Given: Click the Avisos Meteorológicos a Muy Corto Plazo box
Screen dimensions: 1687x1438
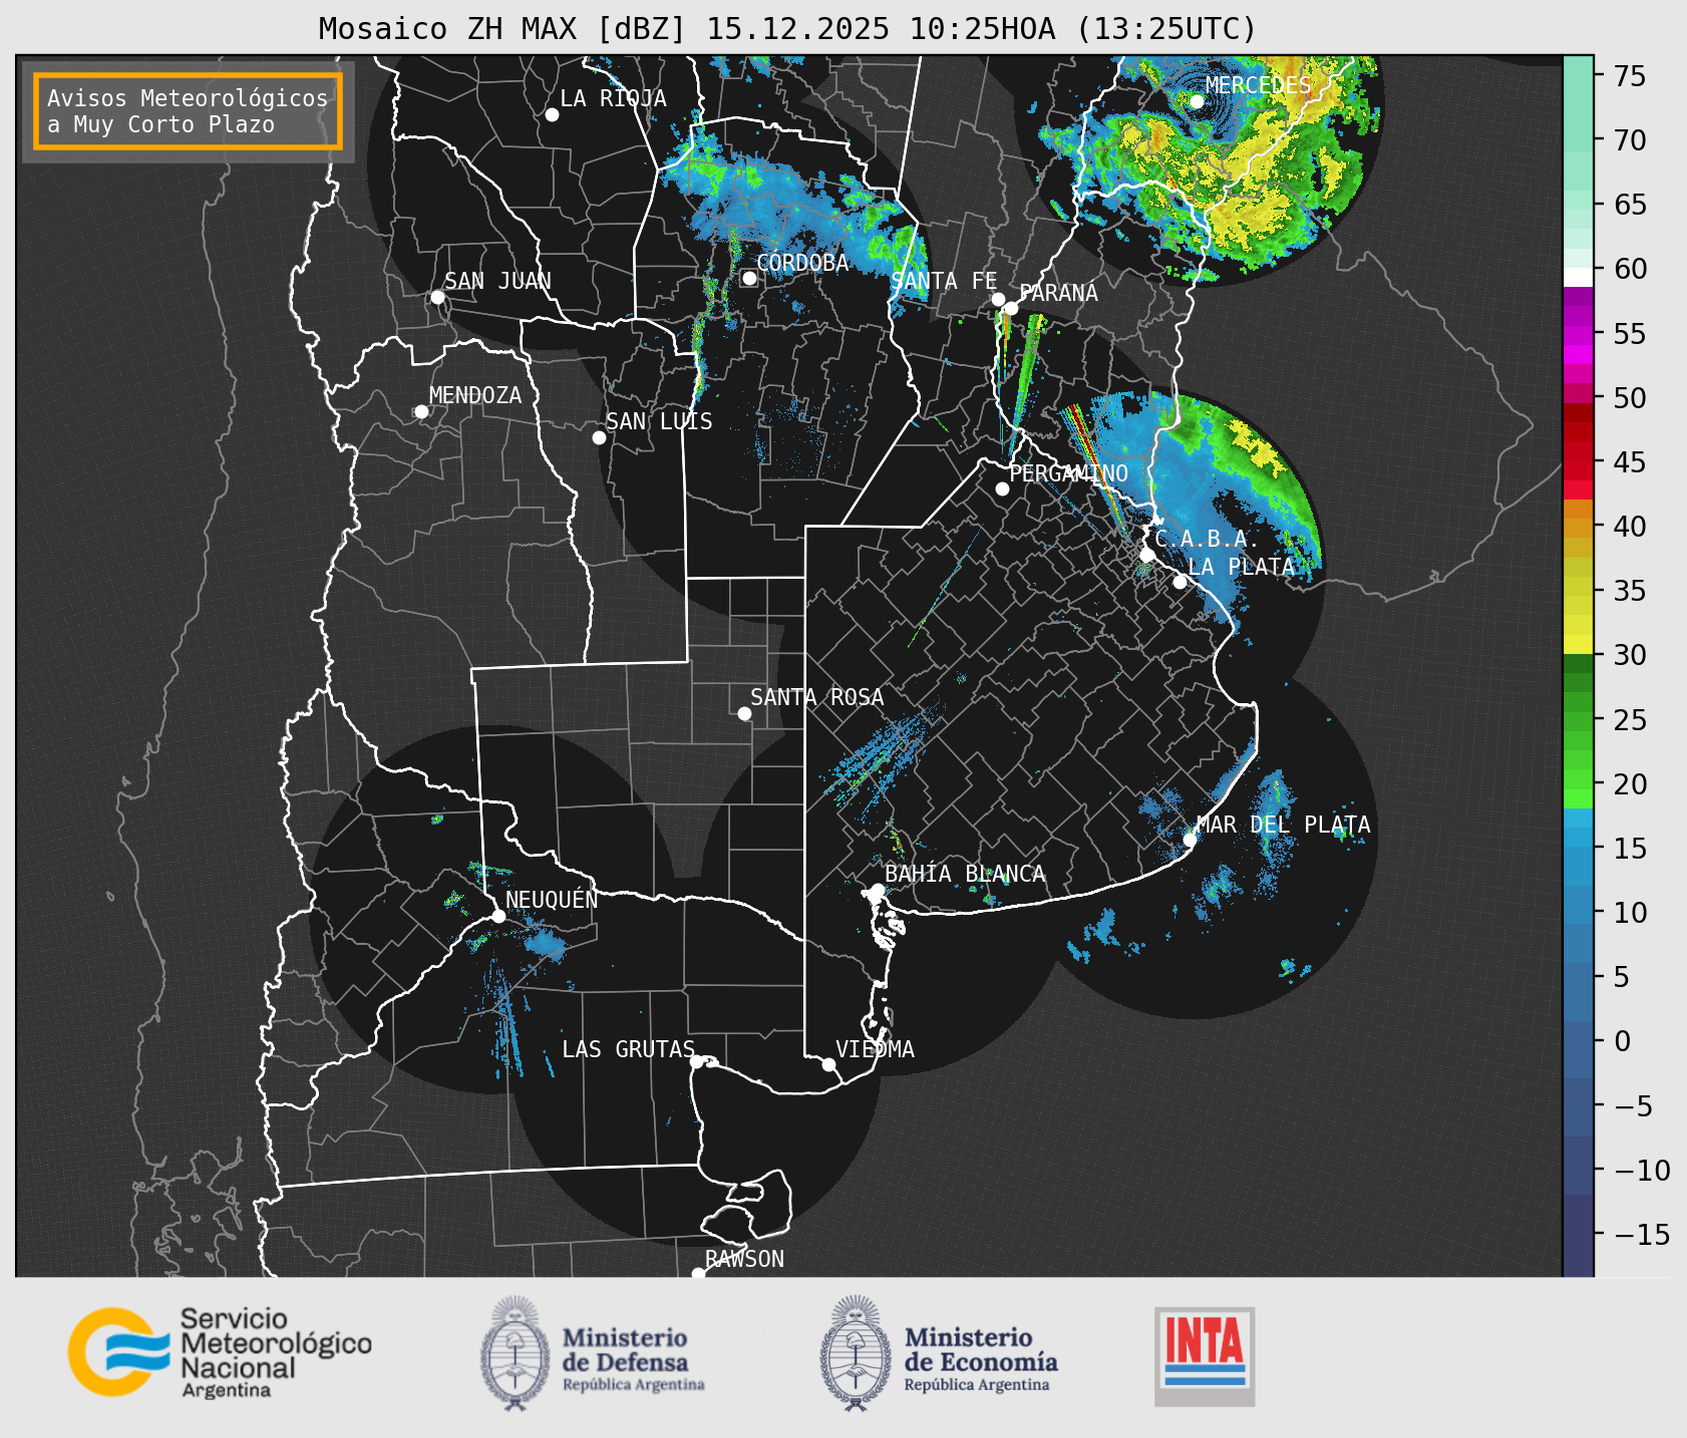Looking at the screenshot, I should click(188, 111).
